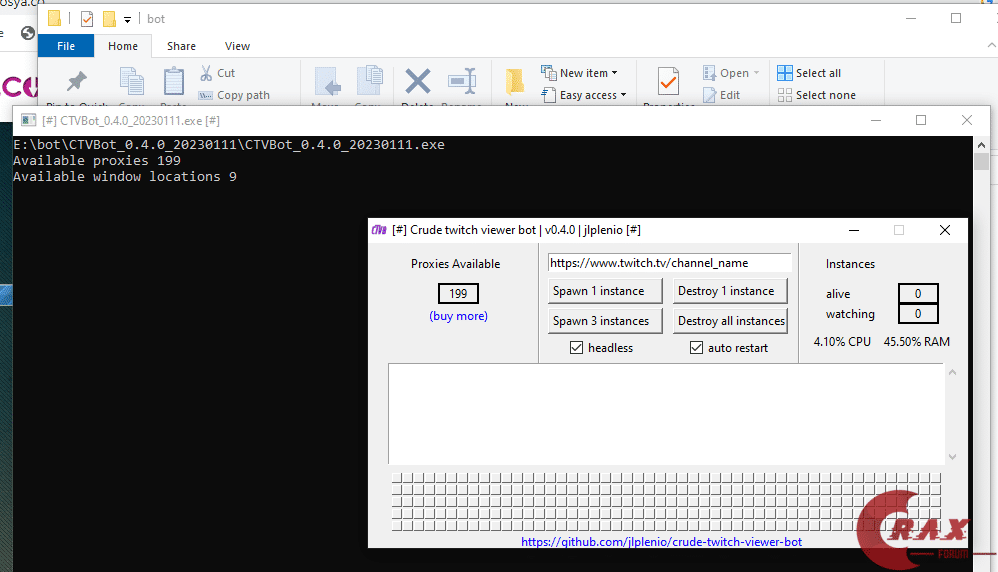Click the 'Available proxies 199' console line
This screenshot has width=998, height=572.
click(x=97, y=160)
